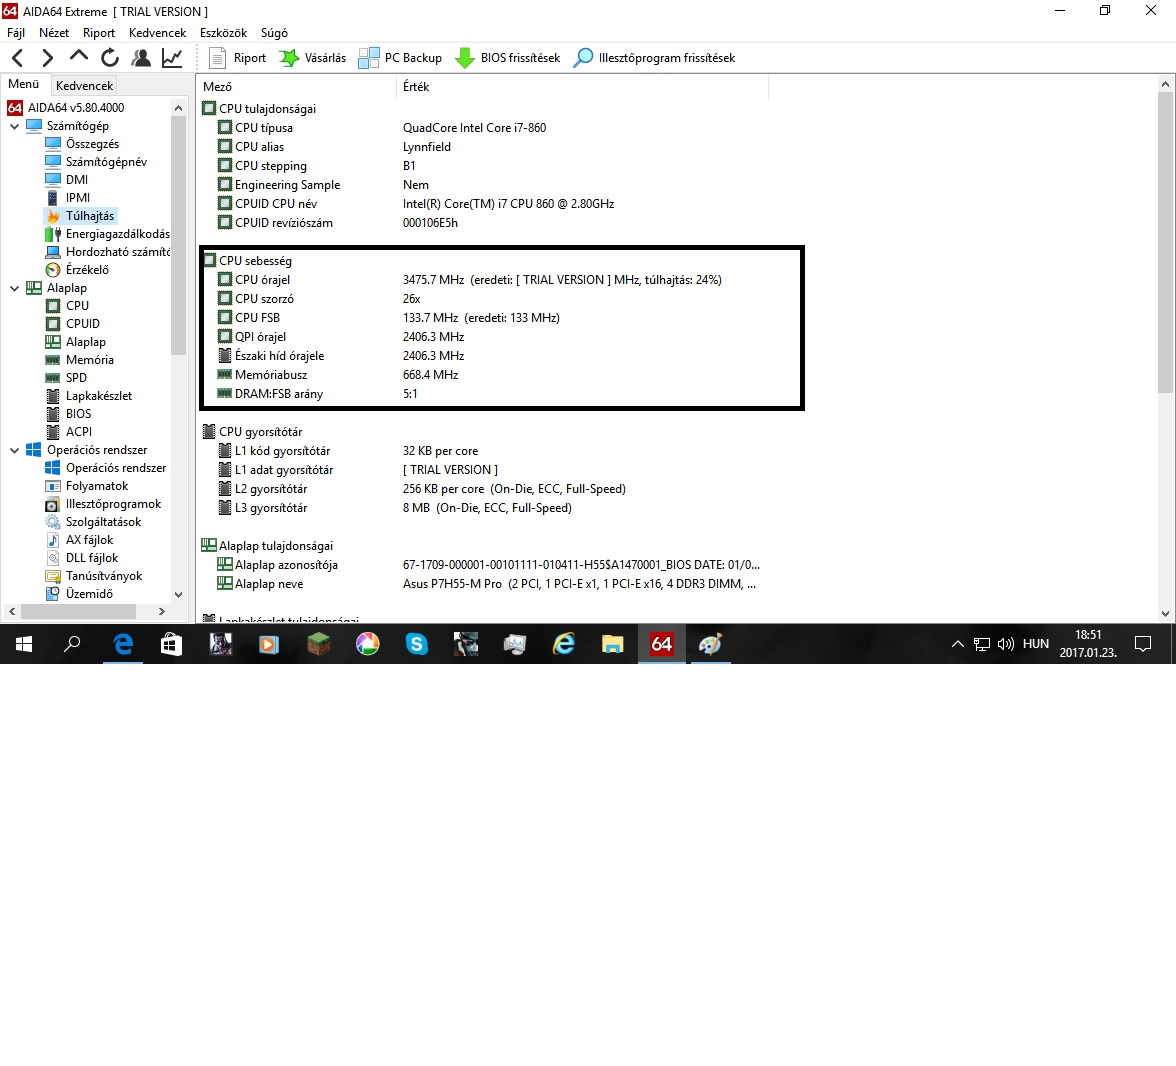Open the Súgó menu
This screenshot has width=1176, height=1066.
point(274,33)
